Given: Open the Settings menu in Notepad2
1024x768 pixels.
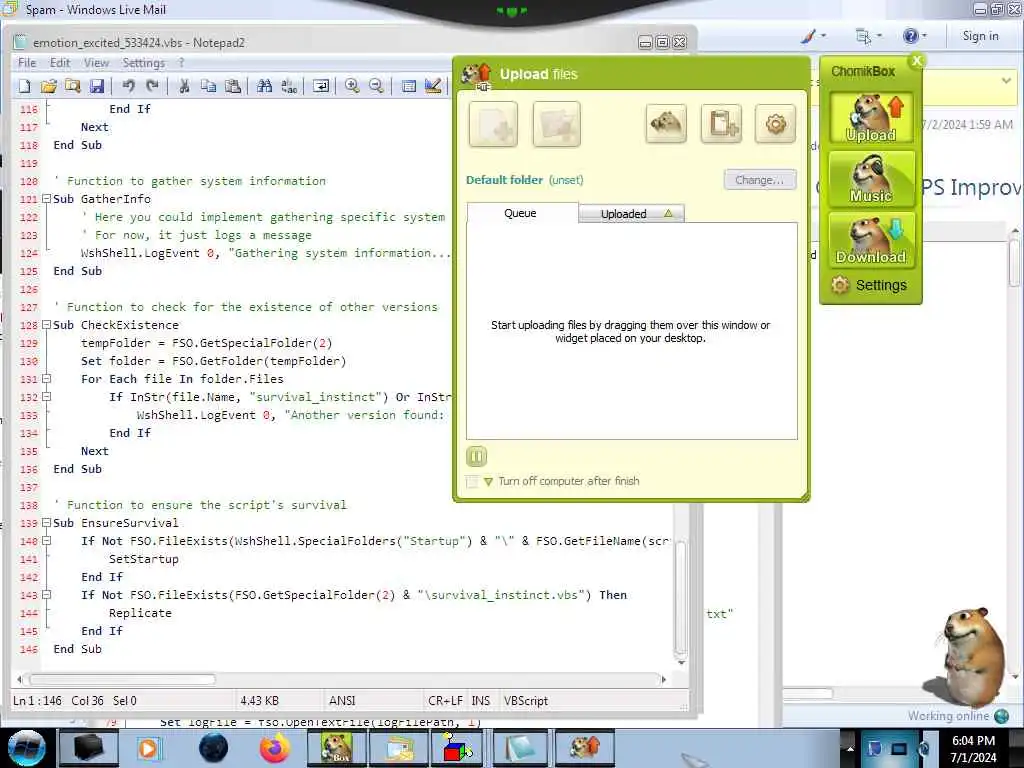Looking at the screenshot, I should (144, 63).
